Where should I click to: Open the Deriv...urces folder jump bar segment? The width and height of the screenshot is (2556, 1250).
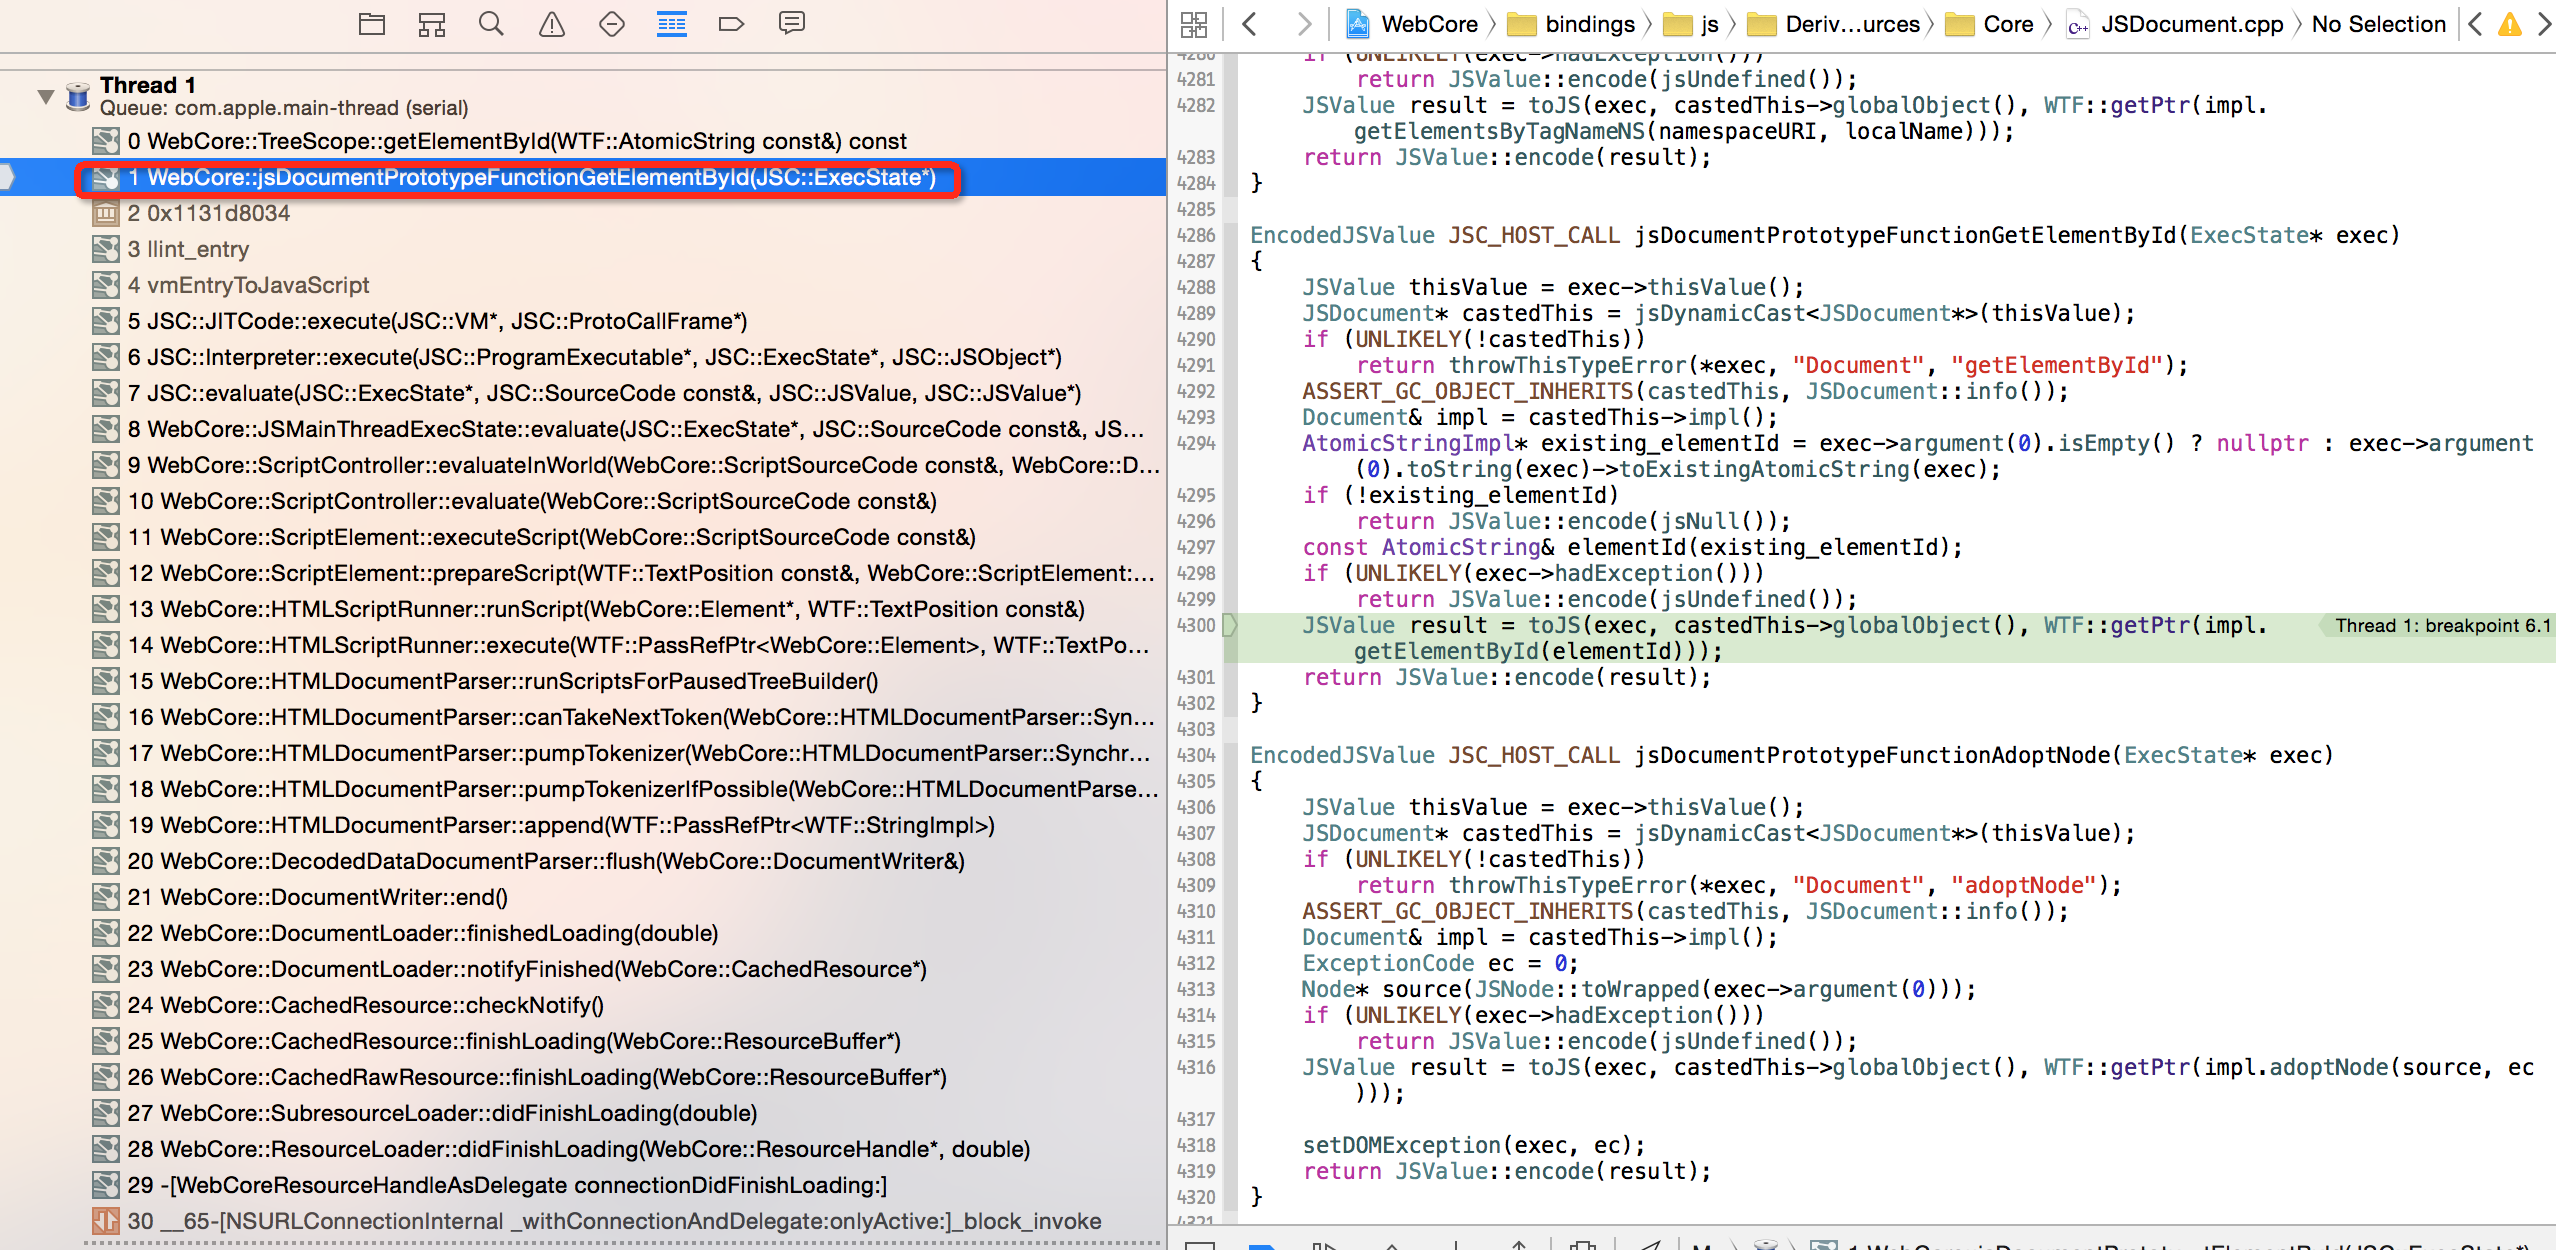pyautogui.click(x=1833, y=24)
